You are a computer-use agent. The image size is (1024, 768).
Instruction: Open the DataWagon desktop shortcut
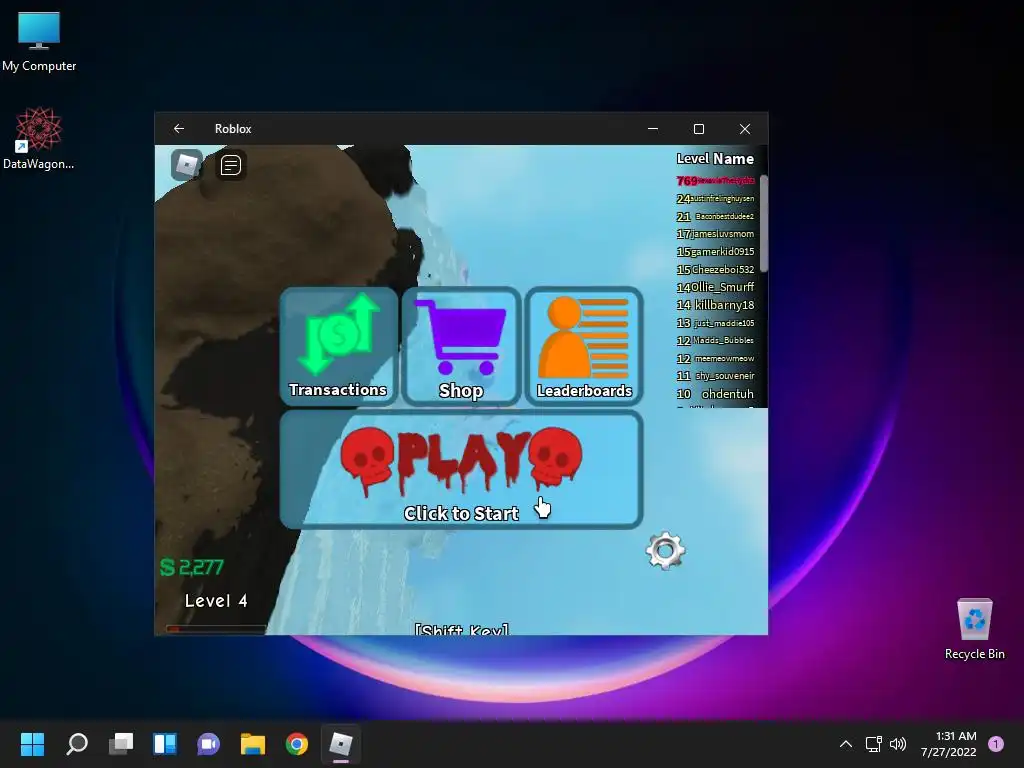[x=39, y=138]
